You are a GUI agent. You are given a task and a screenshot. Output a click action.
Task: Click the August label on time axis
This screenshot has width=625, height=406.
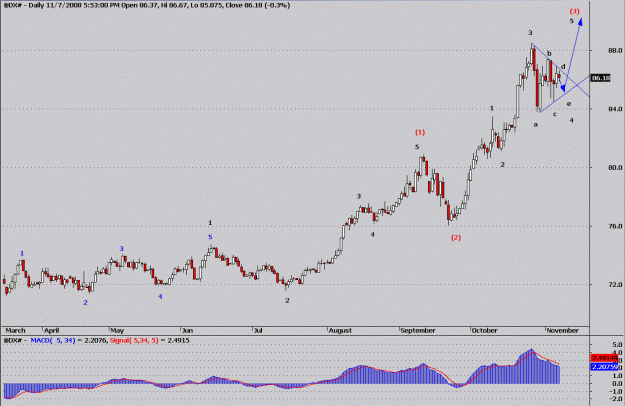click(x=340, y=330)
